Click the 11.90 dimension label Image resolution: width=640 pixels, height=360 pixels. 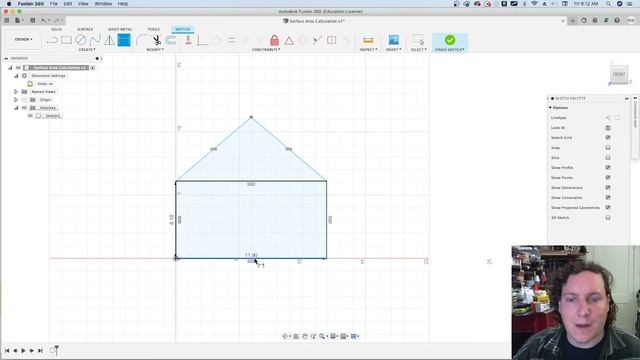pos(251,255)
